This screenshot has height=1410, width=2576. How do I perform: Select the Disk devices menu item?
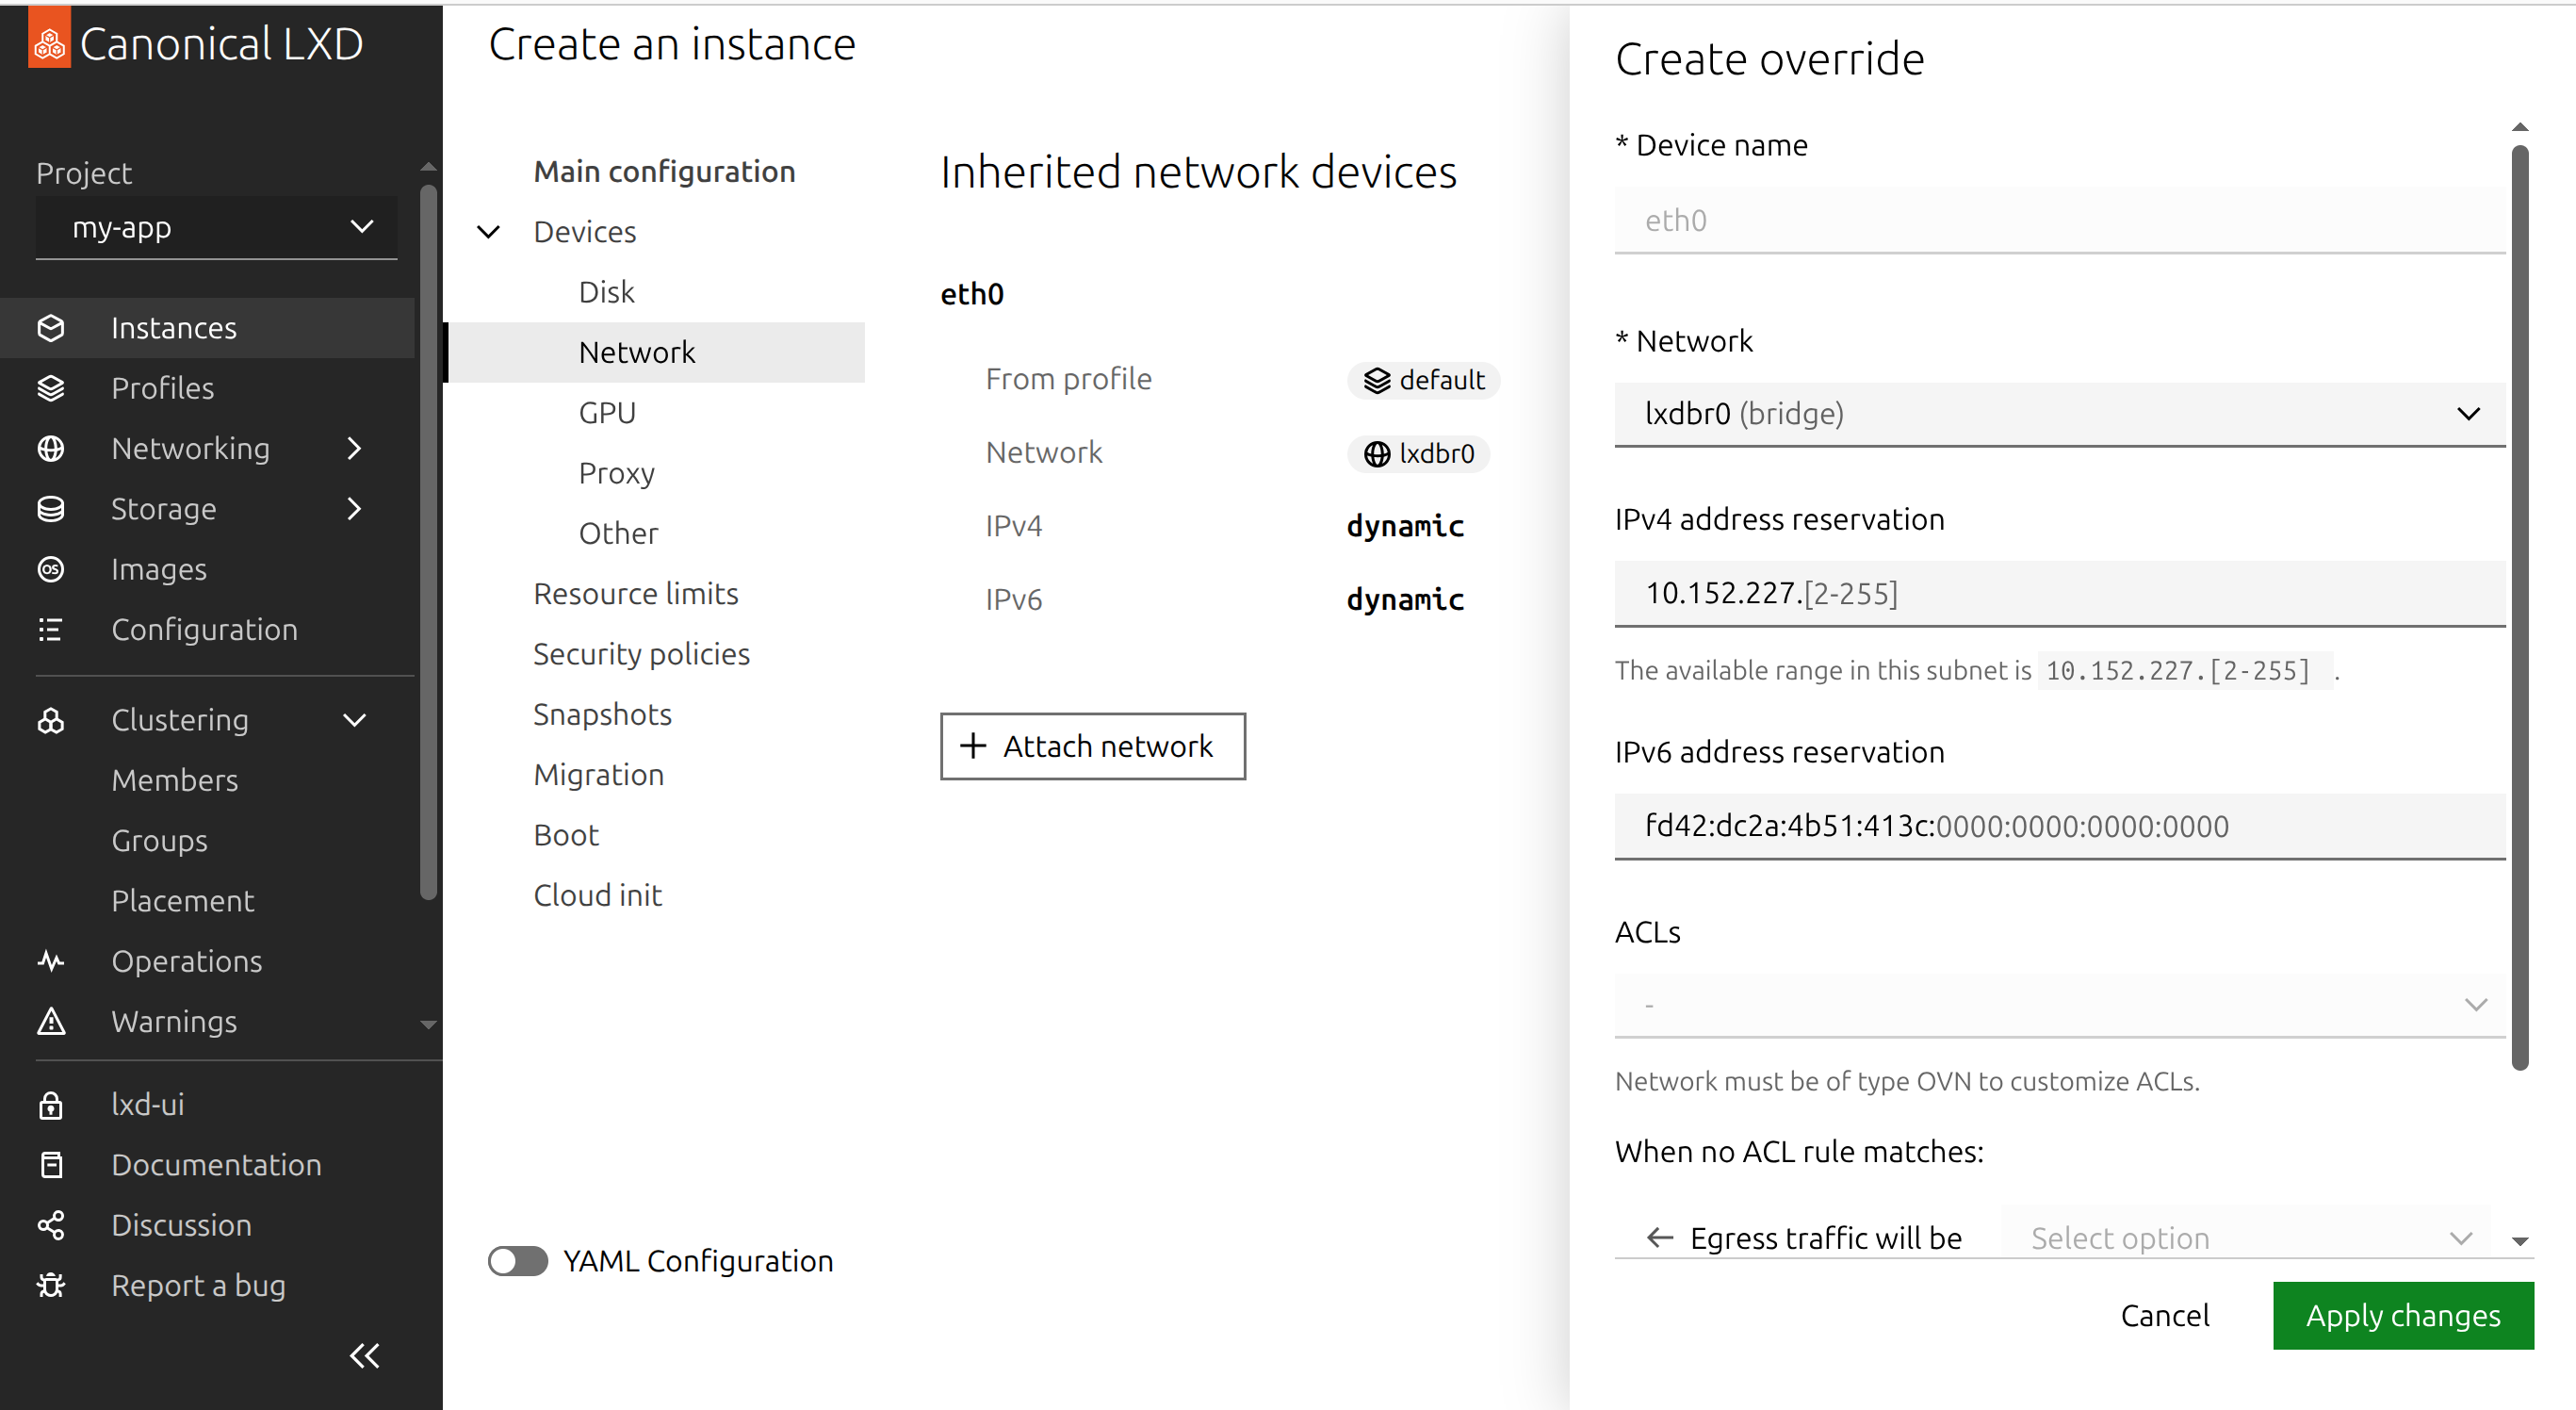coord(606,292)
